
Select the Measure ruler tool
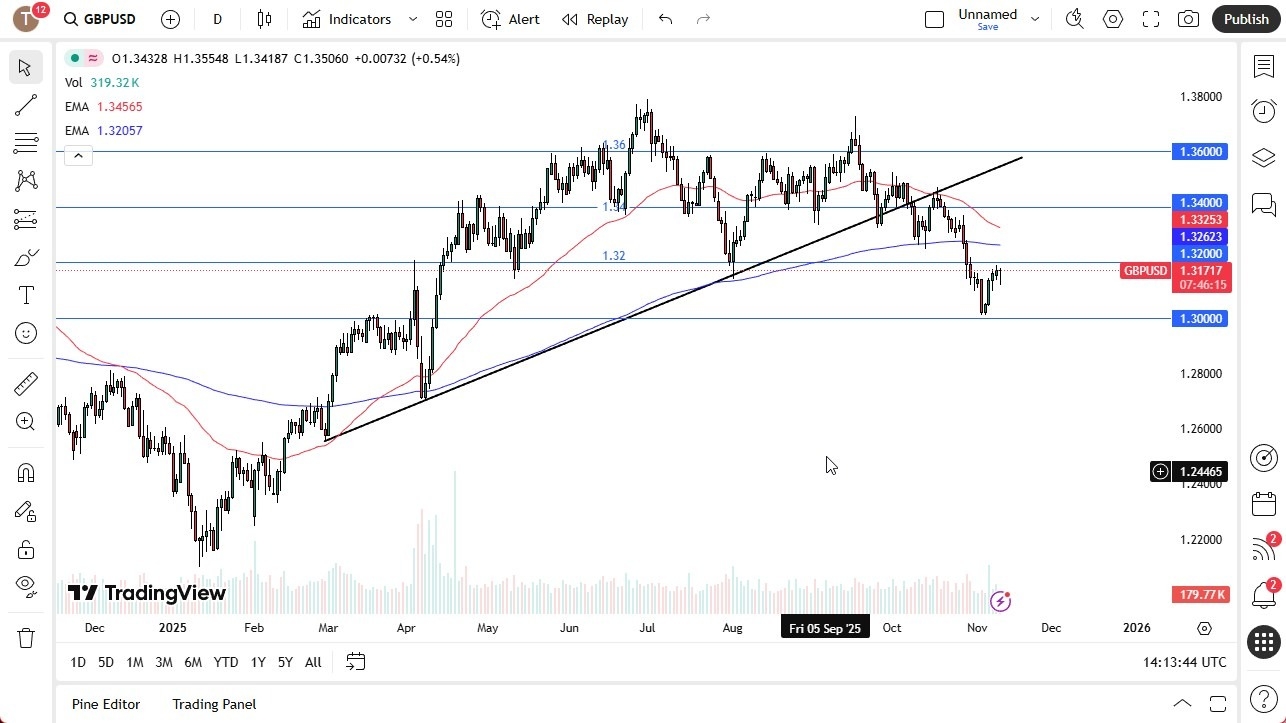[26, 383]
